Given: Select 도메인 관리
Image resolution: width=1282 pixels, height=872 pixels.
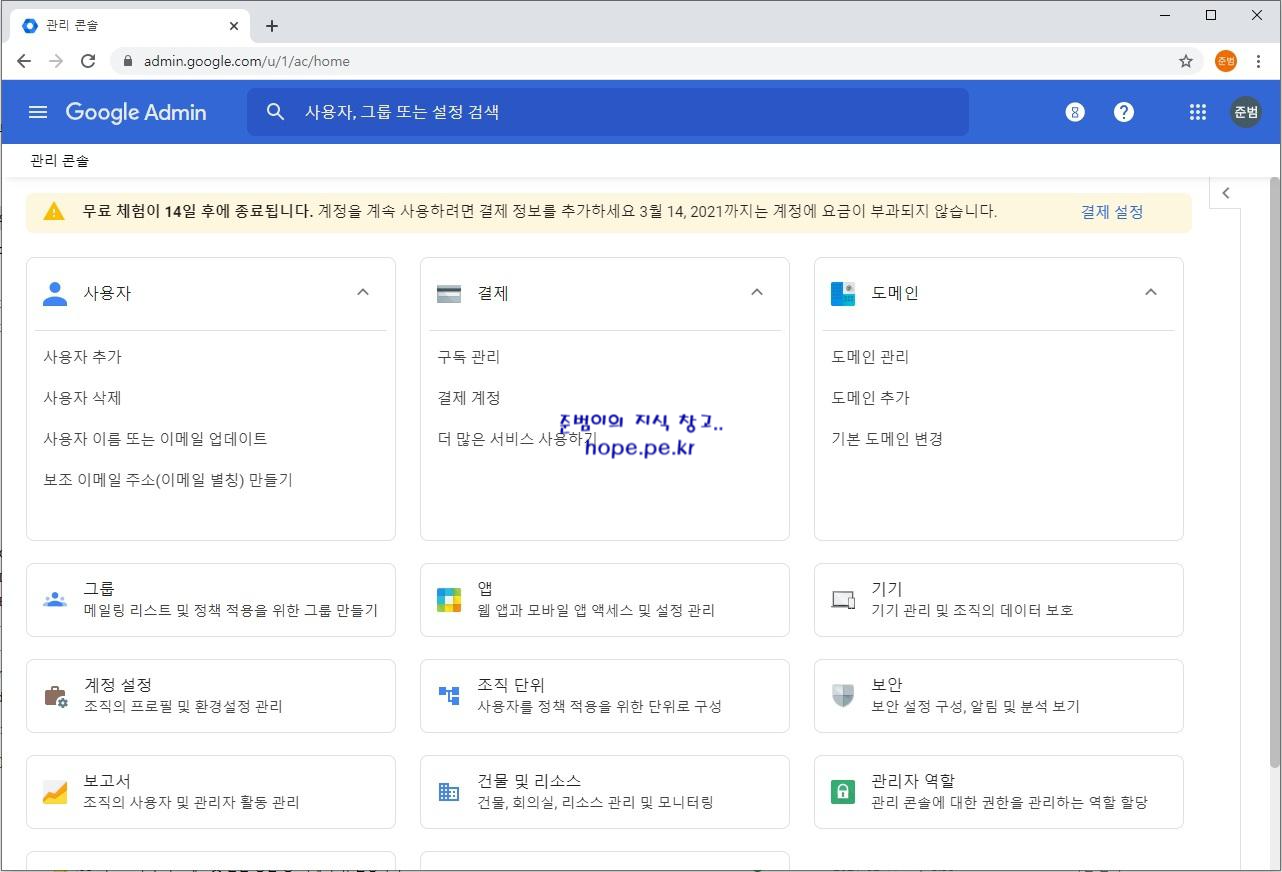Looking at the screenshot, I should coord(870,357).
